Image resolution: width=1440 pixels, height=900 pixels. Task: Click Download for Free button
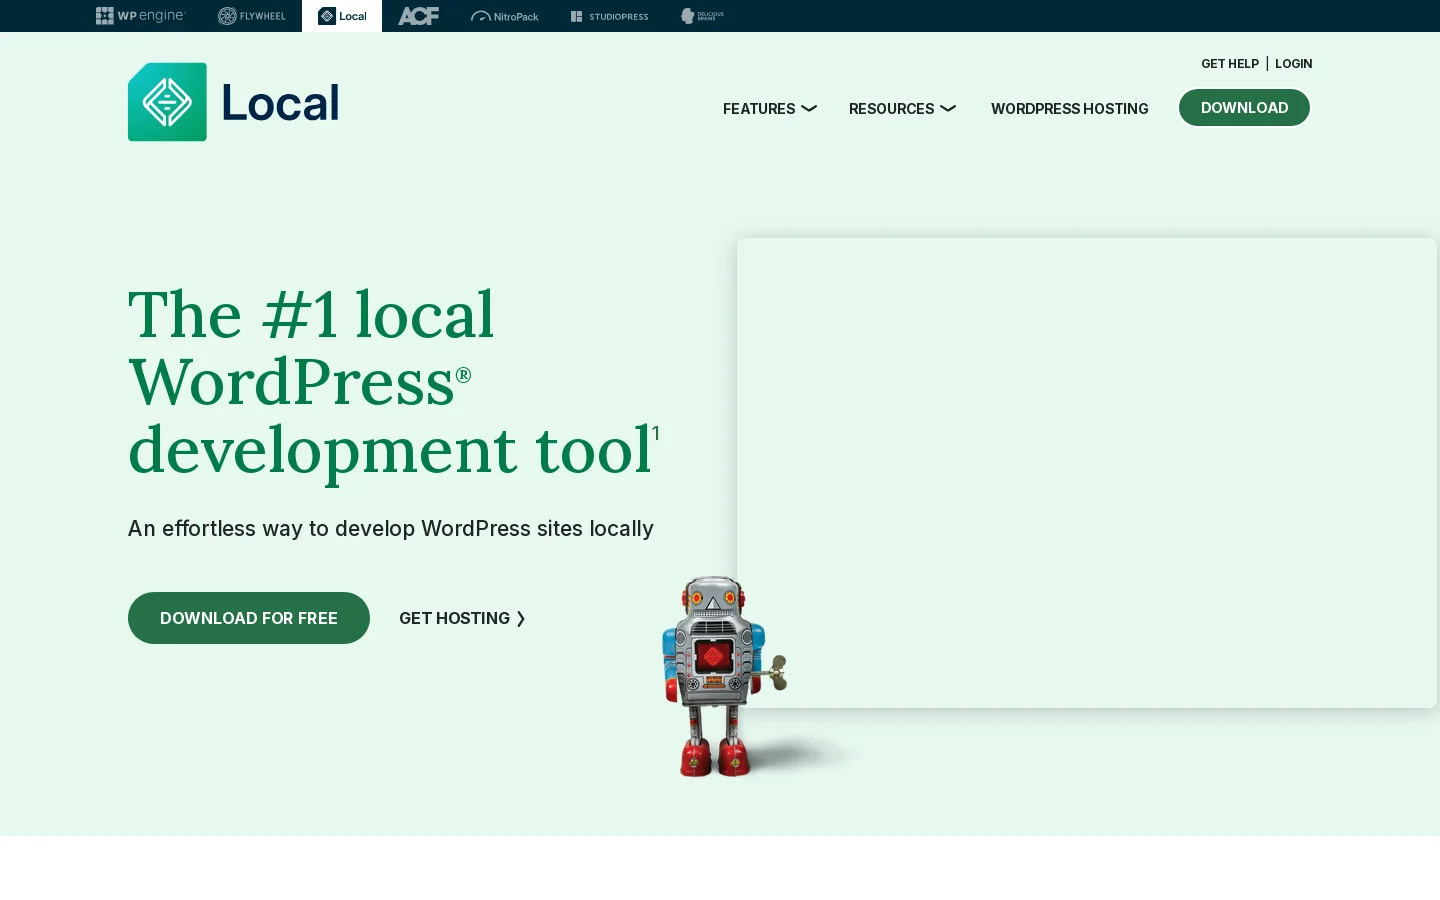pyautogui.click(x=249, y=618)
